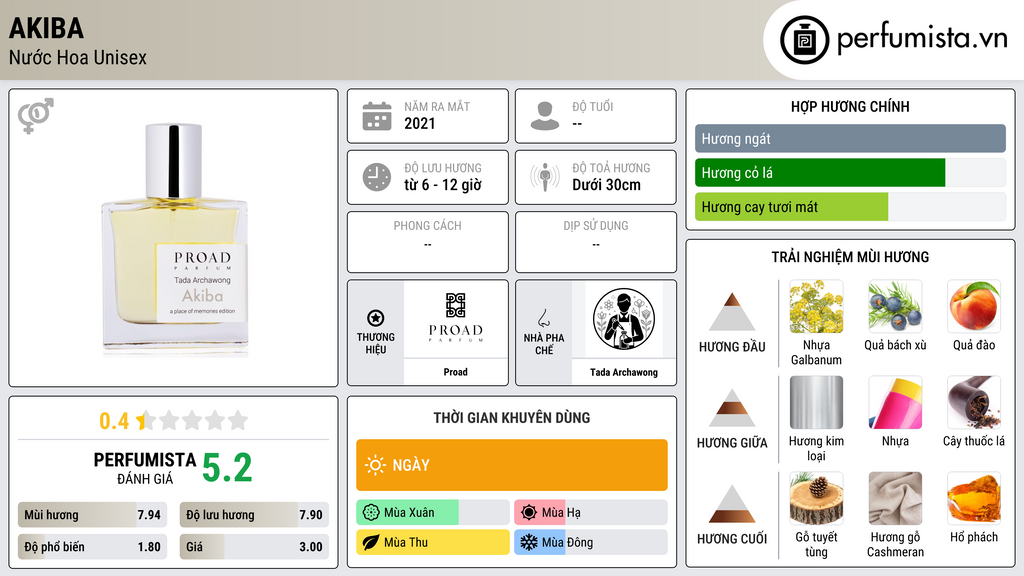The width and height of the screenshot is (1024, 576).
Task: Click the Dịp Sử Dụng occasion box
Action: coord(596,242)
